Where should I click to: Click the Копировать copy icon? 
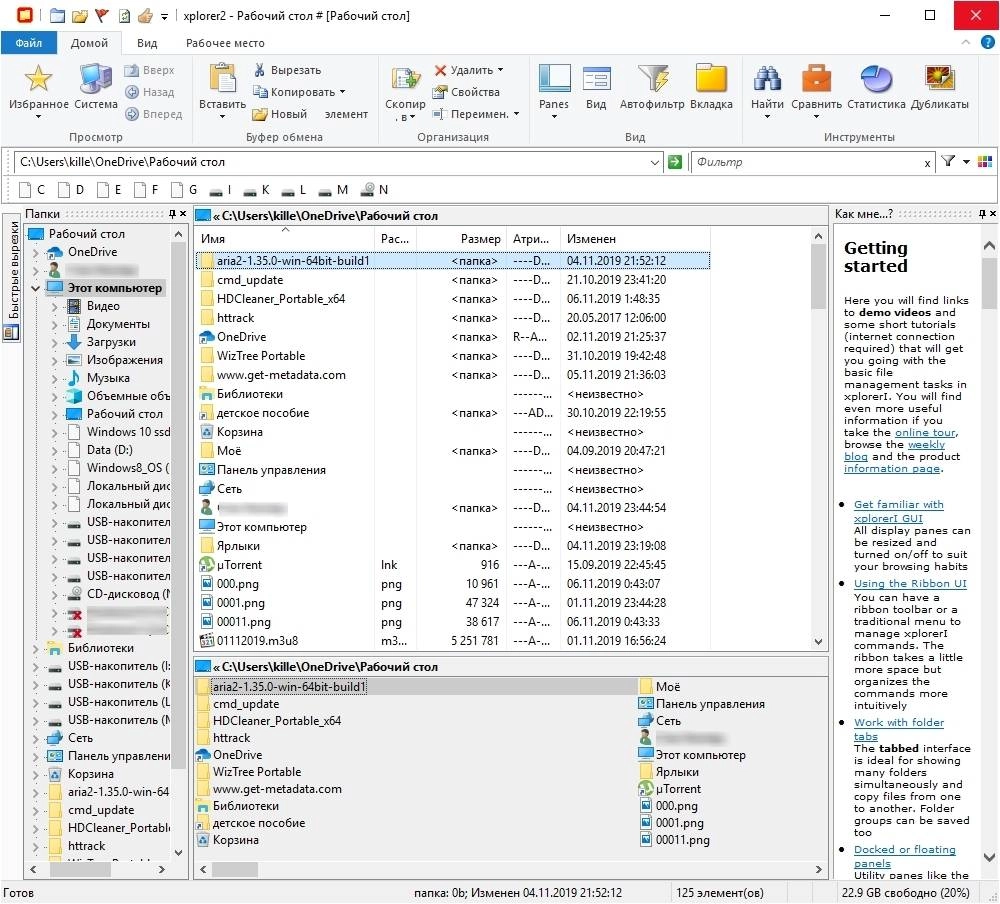point(260,92)
